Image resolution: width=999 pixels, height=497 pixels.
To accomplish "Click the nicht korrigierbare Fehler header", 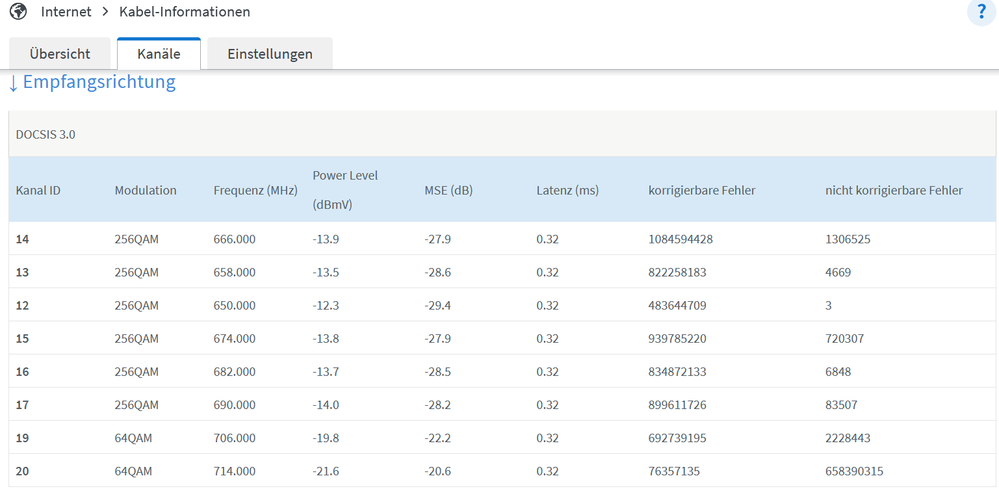I will 893,190.
